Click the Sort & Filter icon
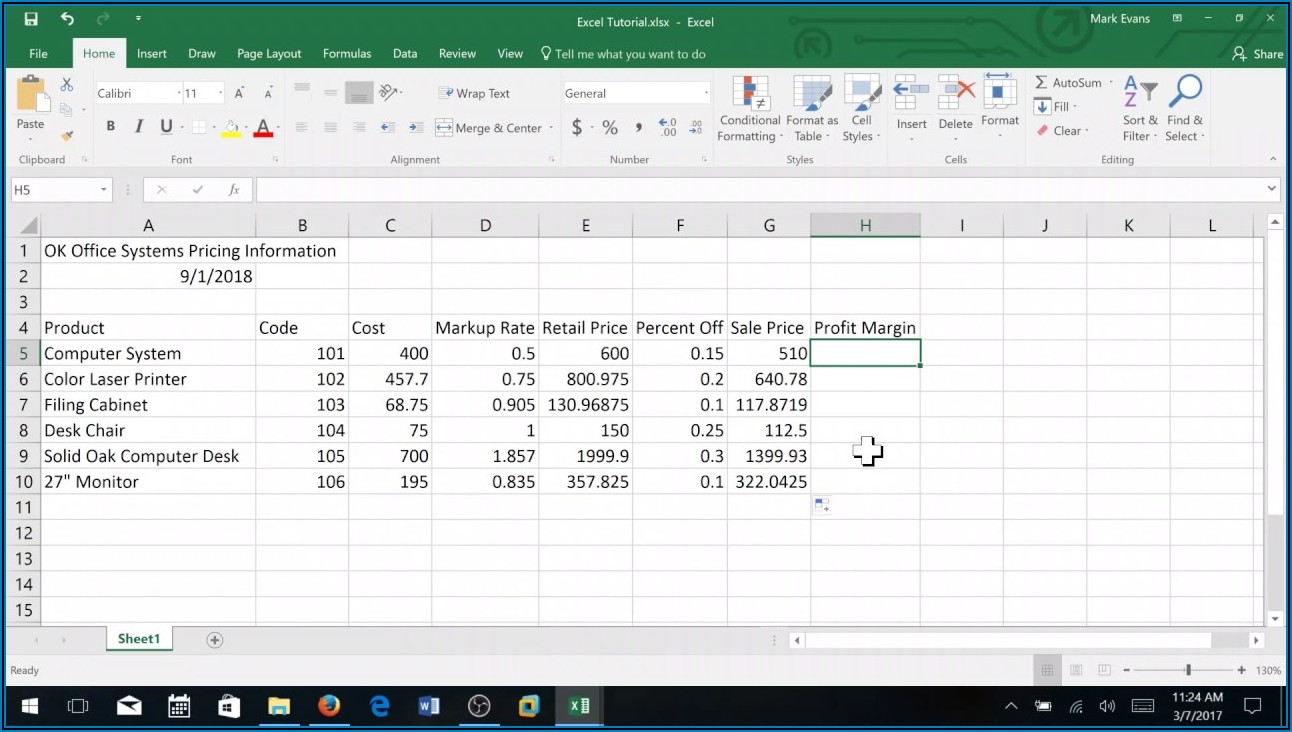 1140,109
